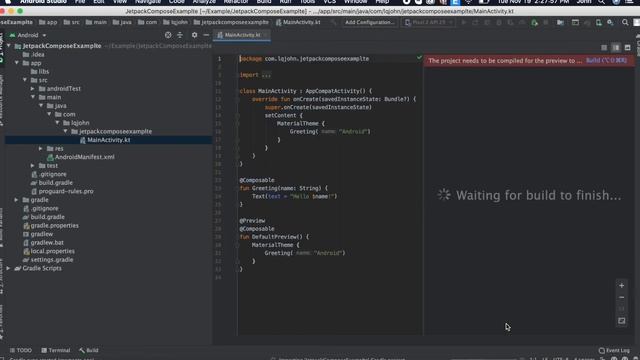
Task: Open the Help menu
Action: coord(382,2)
